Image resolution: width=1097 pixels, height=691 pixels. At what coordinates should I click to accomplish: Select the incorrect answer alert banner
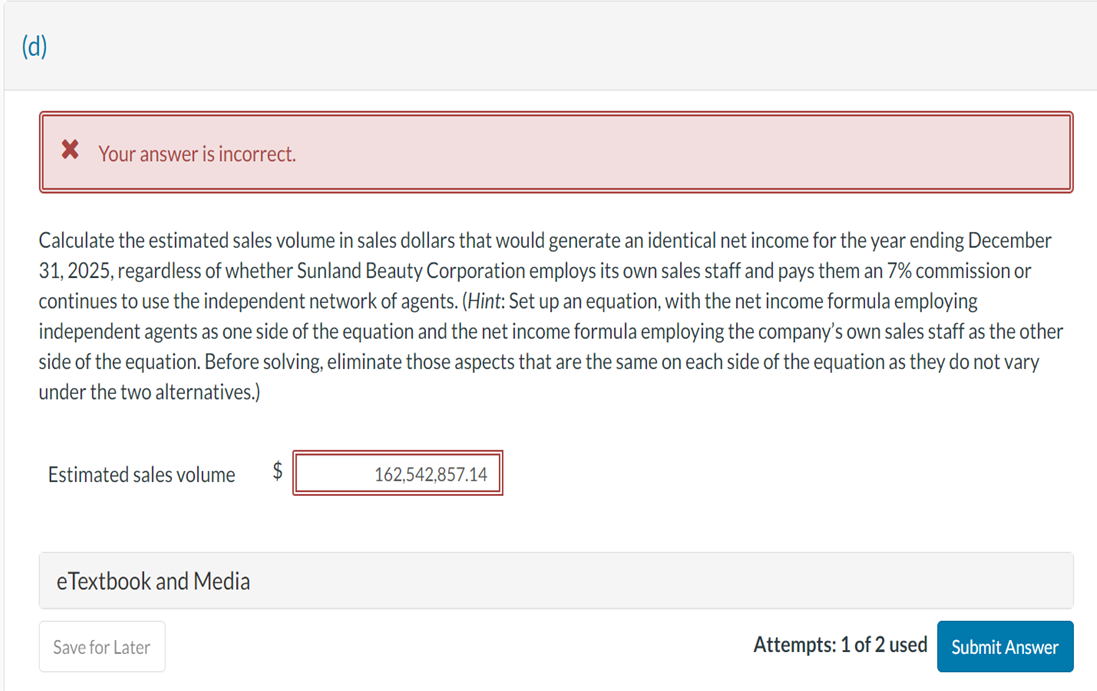(557, 152)
